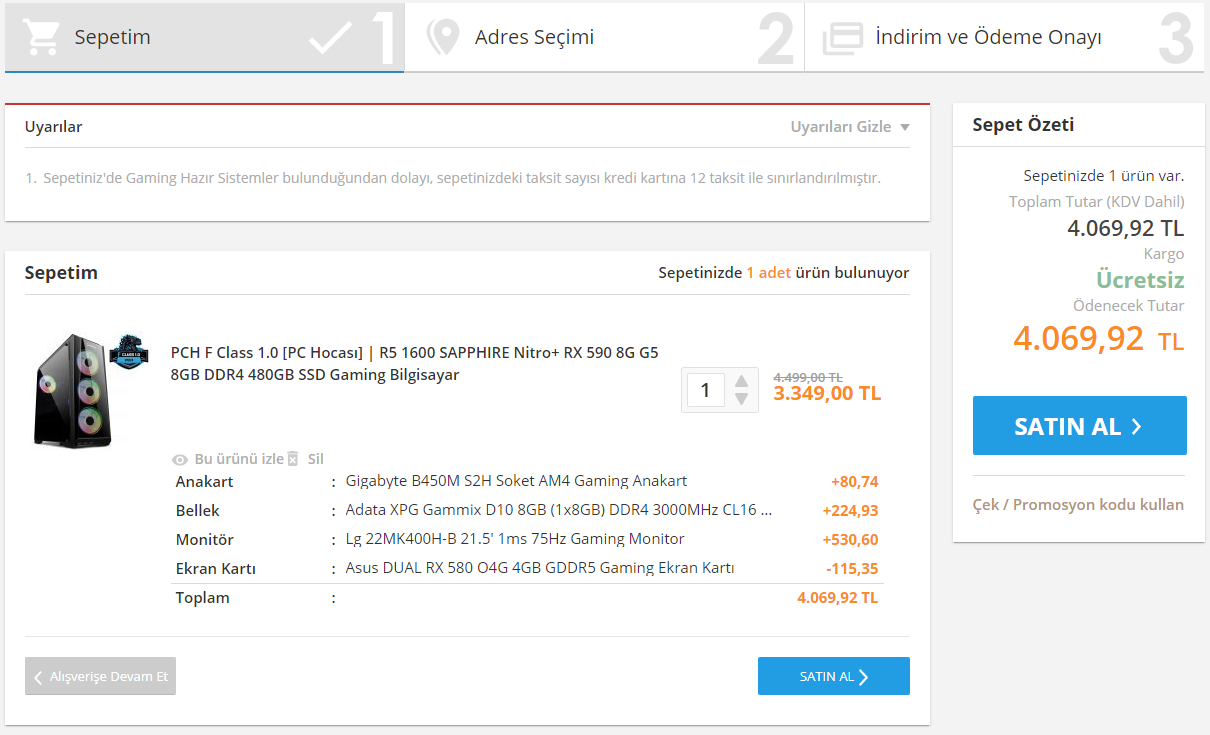Image resolution: width=1210 pixels, height=735 pixels.
Task: Click the Sepet Özeti heading
Action: 1023,125
